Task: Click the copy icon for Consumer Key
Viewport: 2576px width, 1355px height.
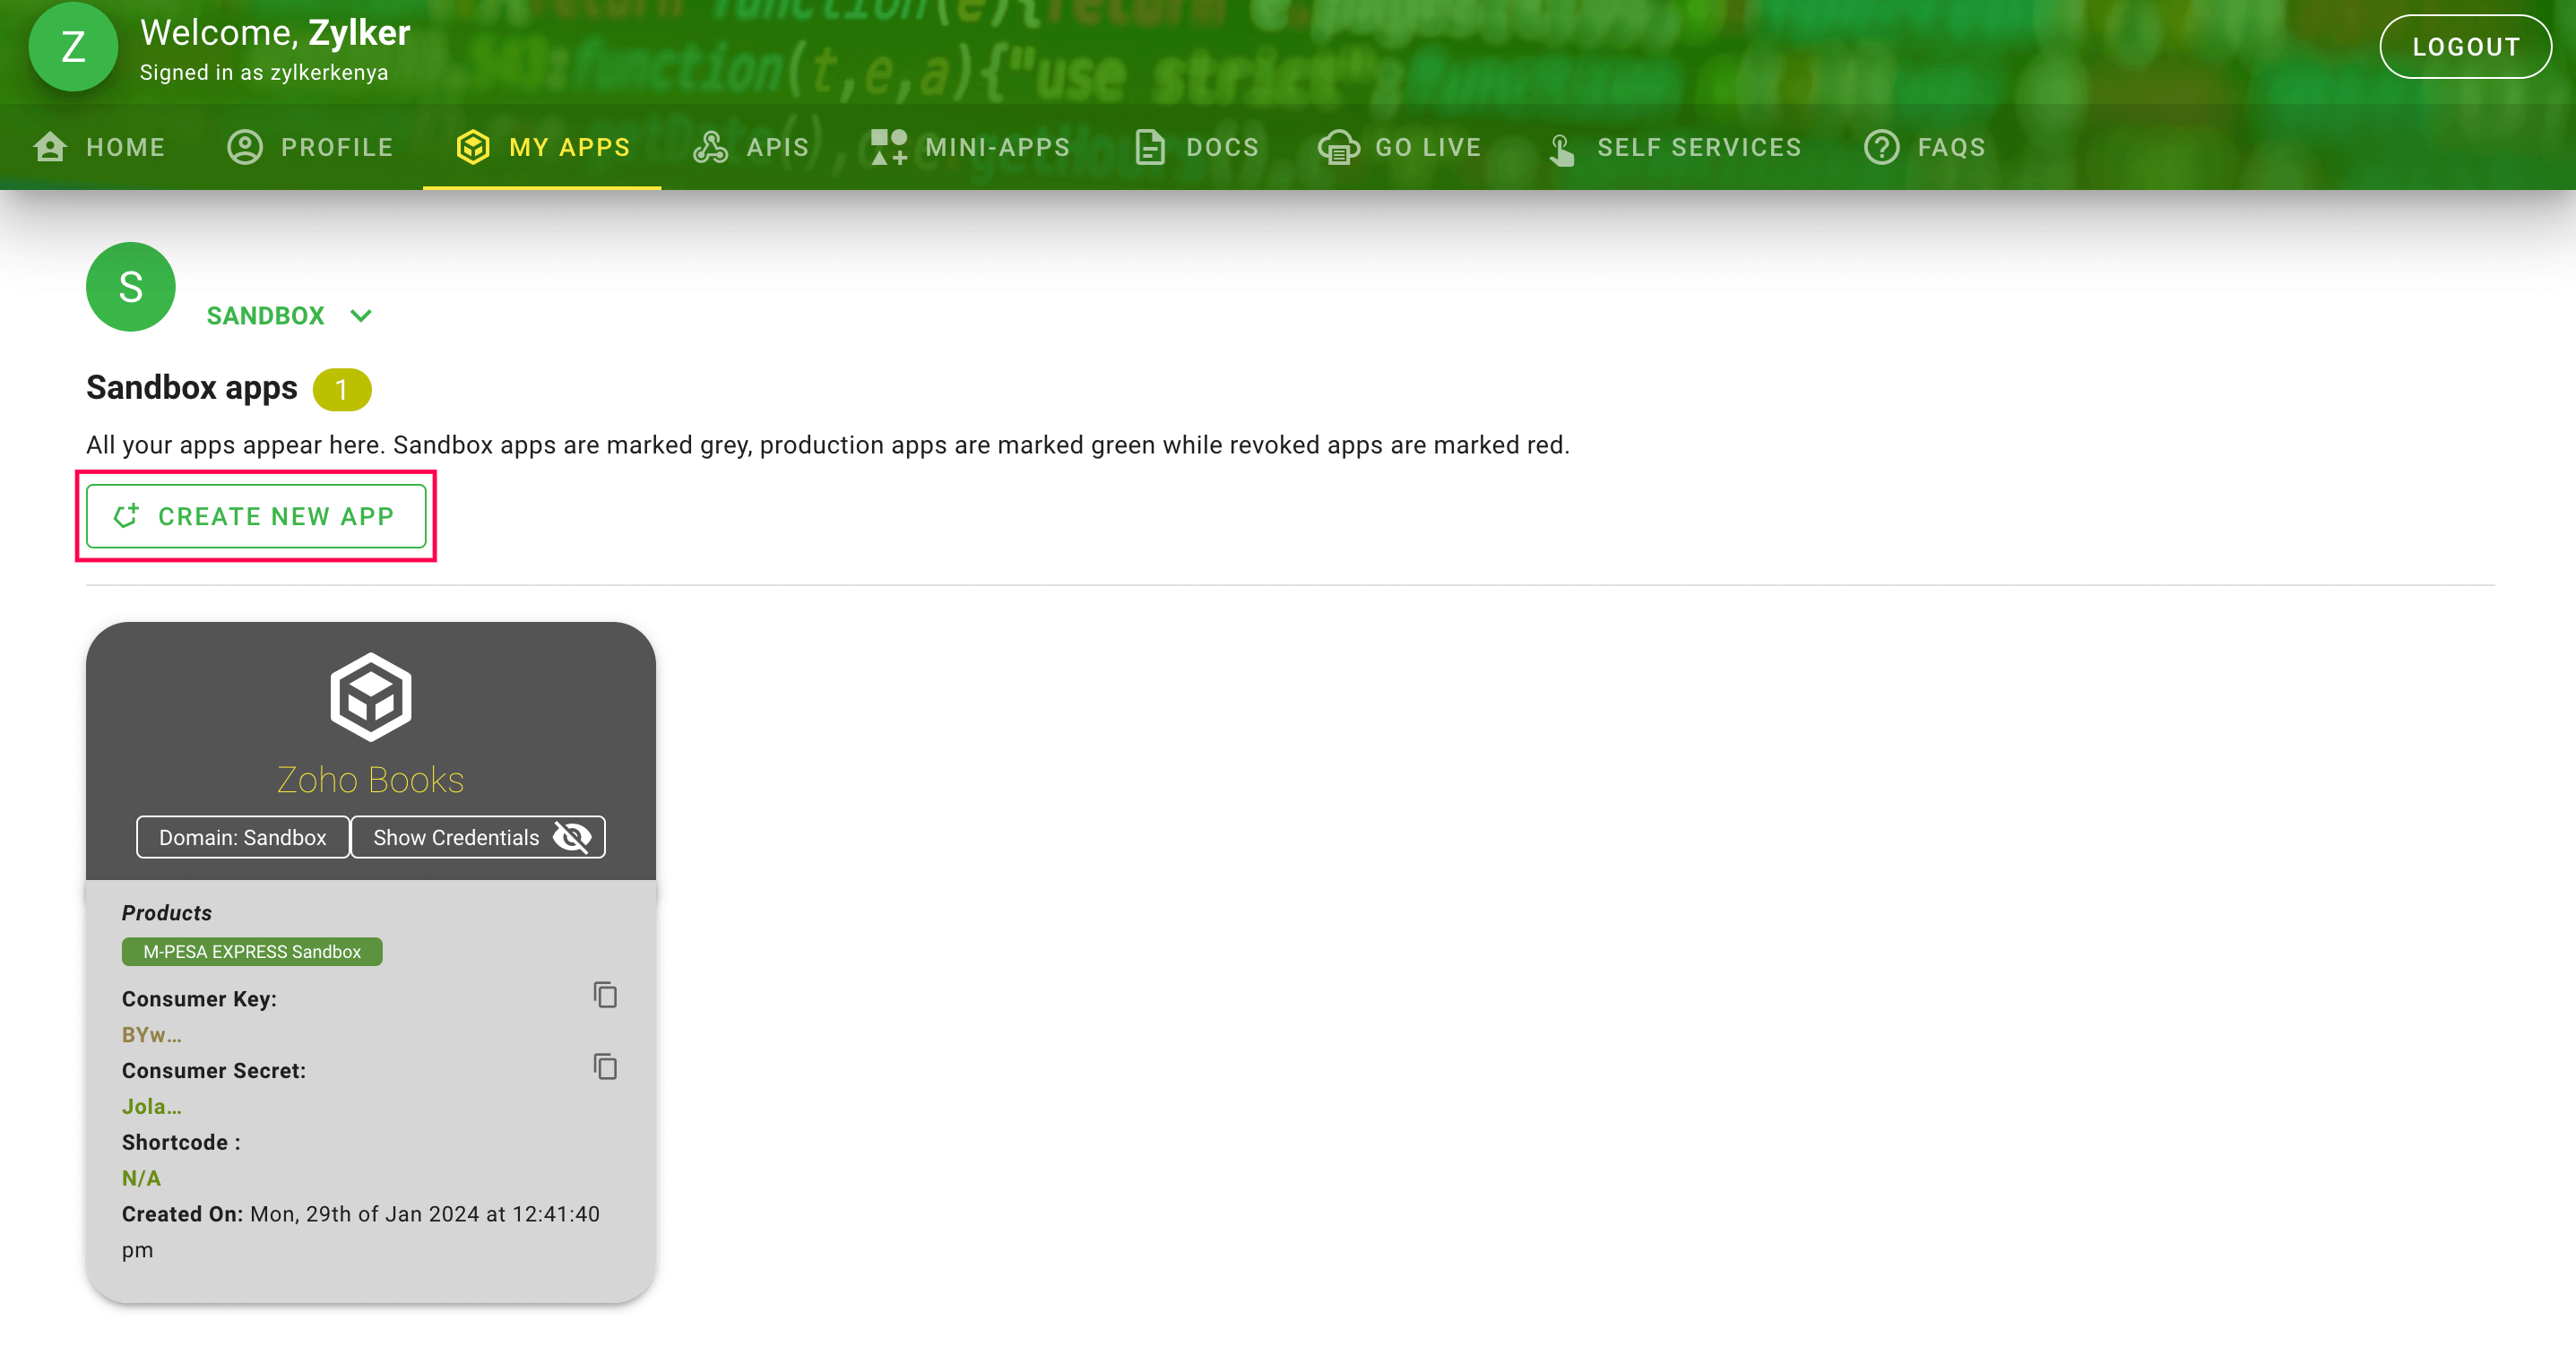Action: (x=605, y=996)
